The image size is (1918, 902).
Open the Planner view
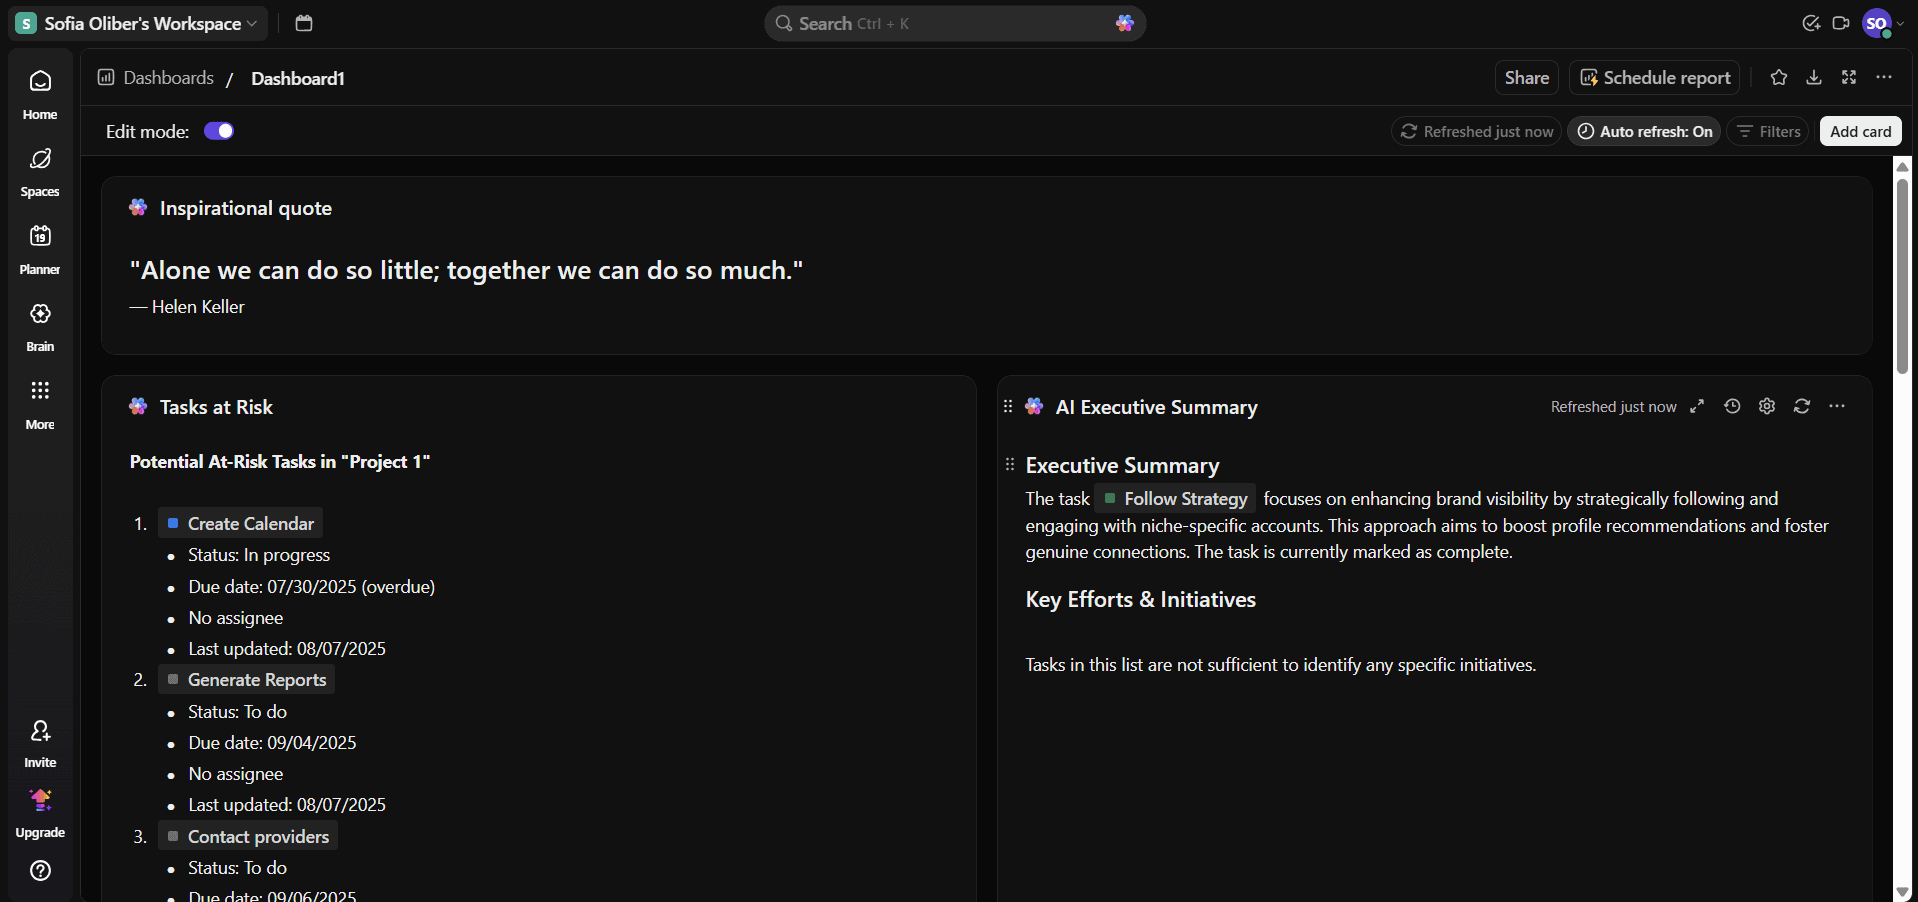pos(40,249)
